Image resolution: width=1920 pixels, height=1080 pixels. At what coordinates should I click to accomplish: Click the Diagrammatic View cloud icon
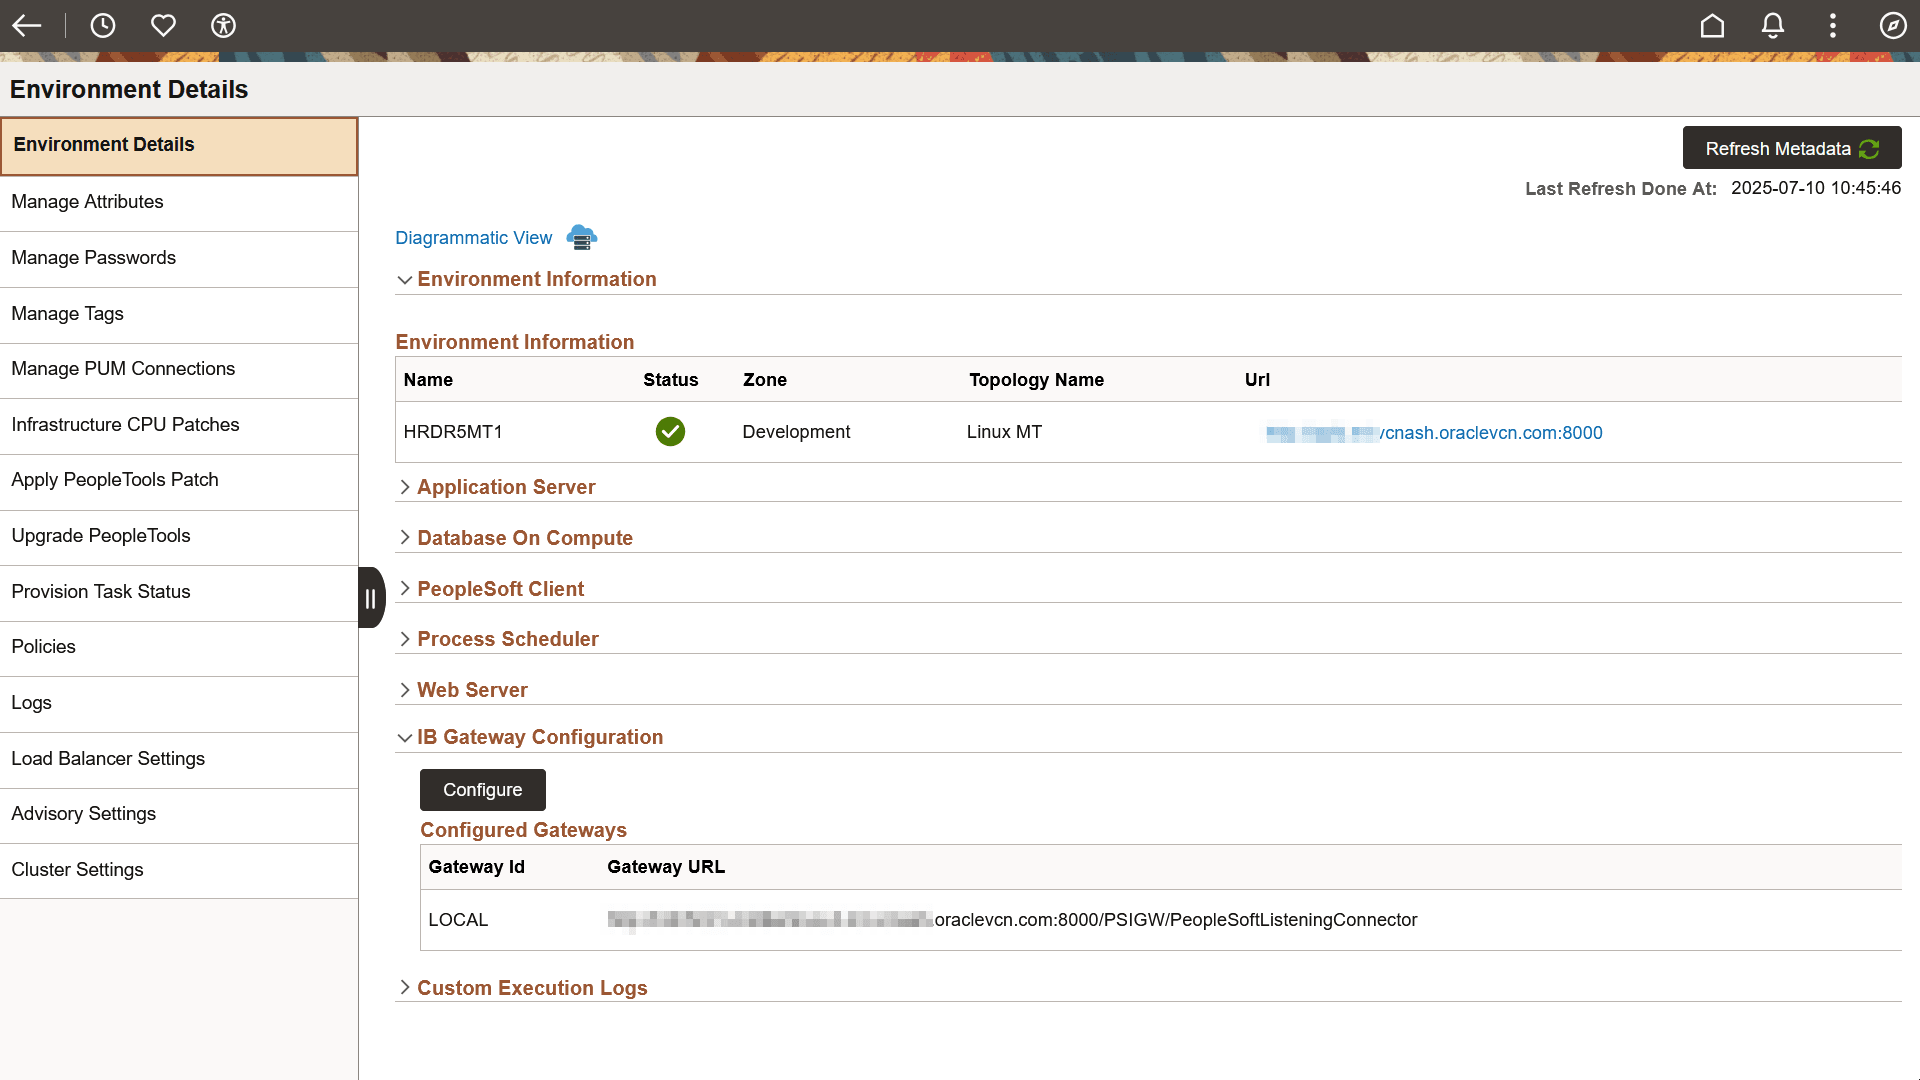click(581, 237)
